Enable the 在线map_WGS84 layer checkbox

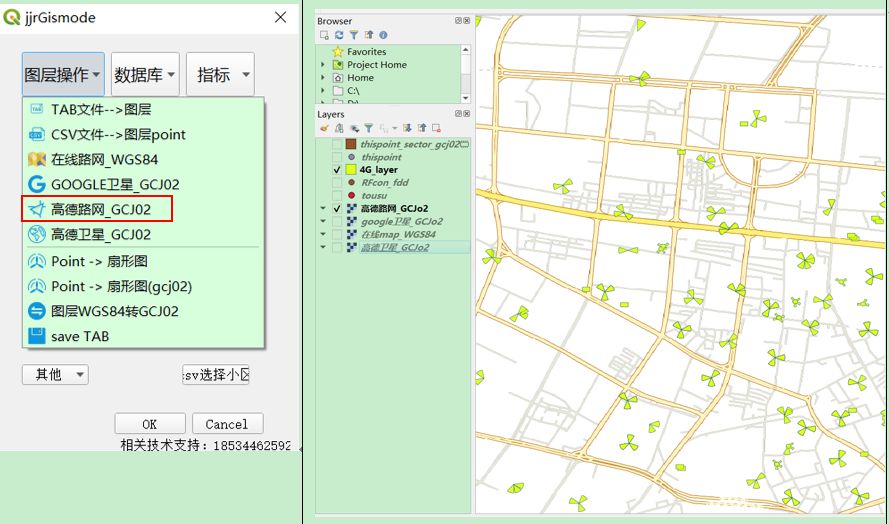click(337, 234)
